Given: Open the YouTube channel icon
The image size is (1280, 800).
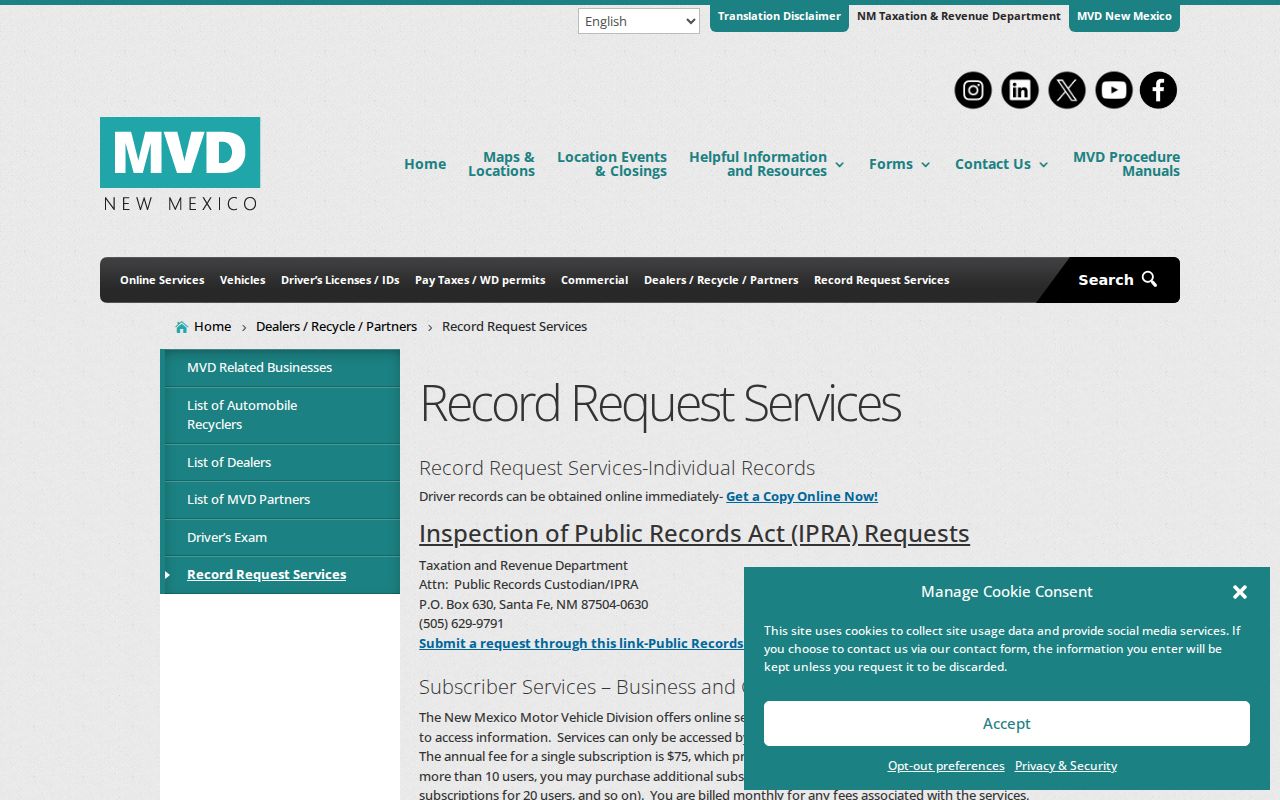Looking at the screenshot, I should 1113,90.
